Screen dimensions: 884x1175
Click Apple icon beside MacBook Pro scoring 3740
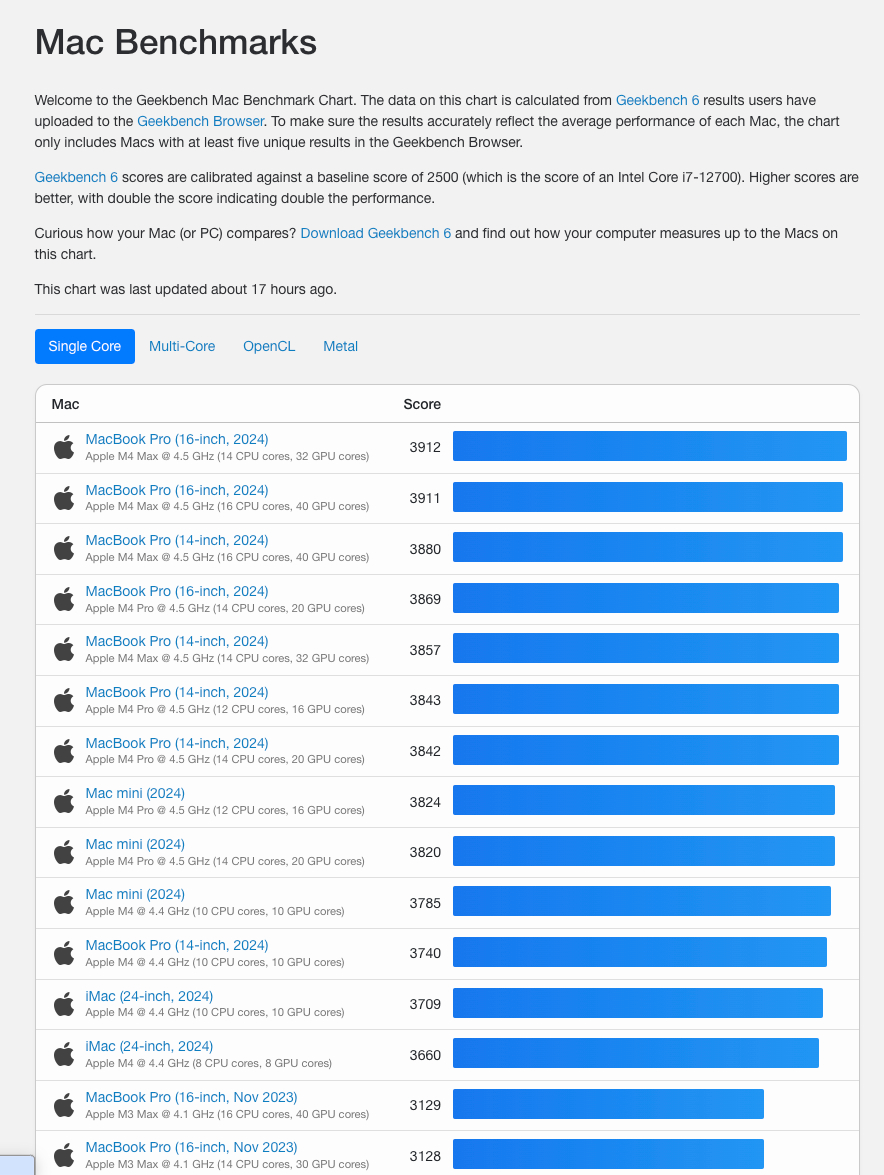(64, 953)
